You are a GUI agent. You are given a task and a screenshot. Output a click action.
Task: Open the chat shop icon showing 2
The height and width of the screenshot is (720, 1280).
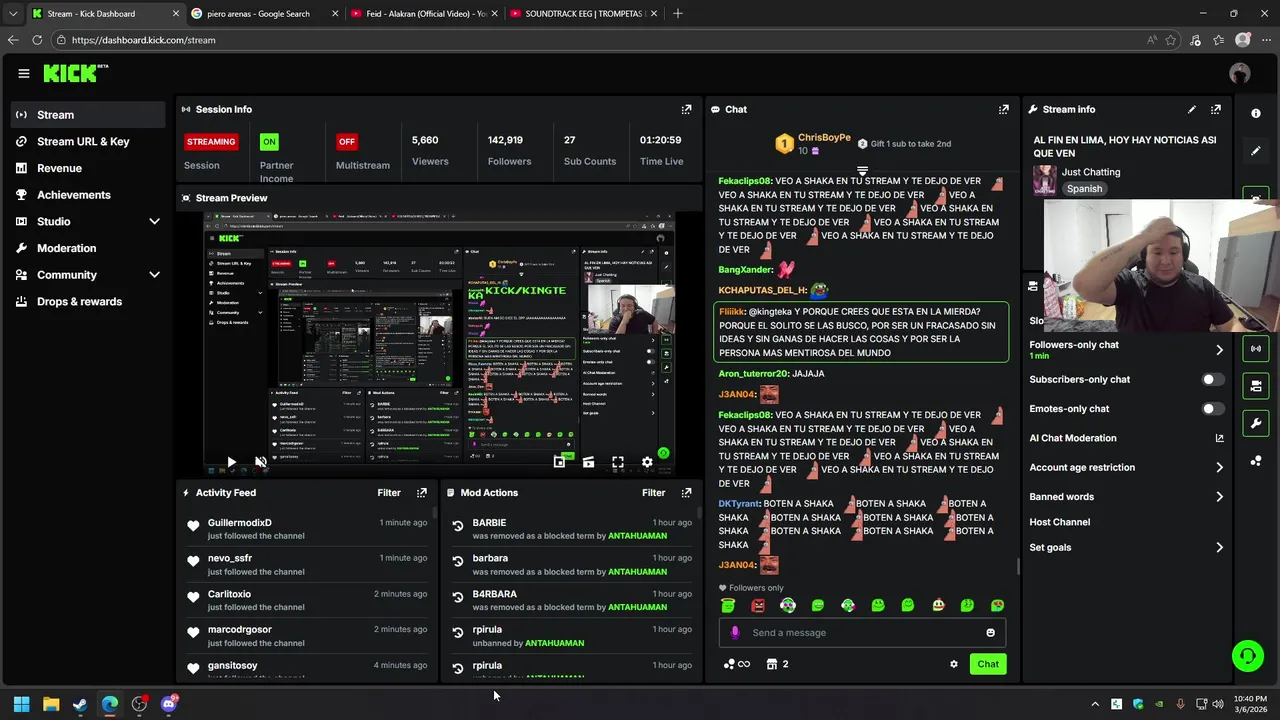point(777,664)
